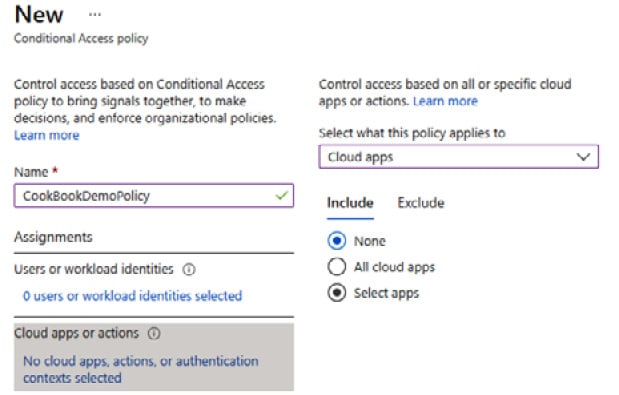The image size is (619, 395).
Task: Open Learn more link about cloud apps or actions
Action: [445, 101]
